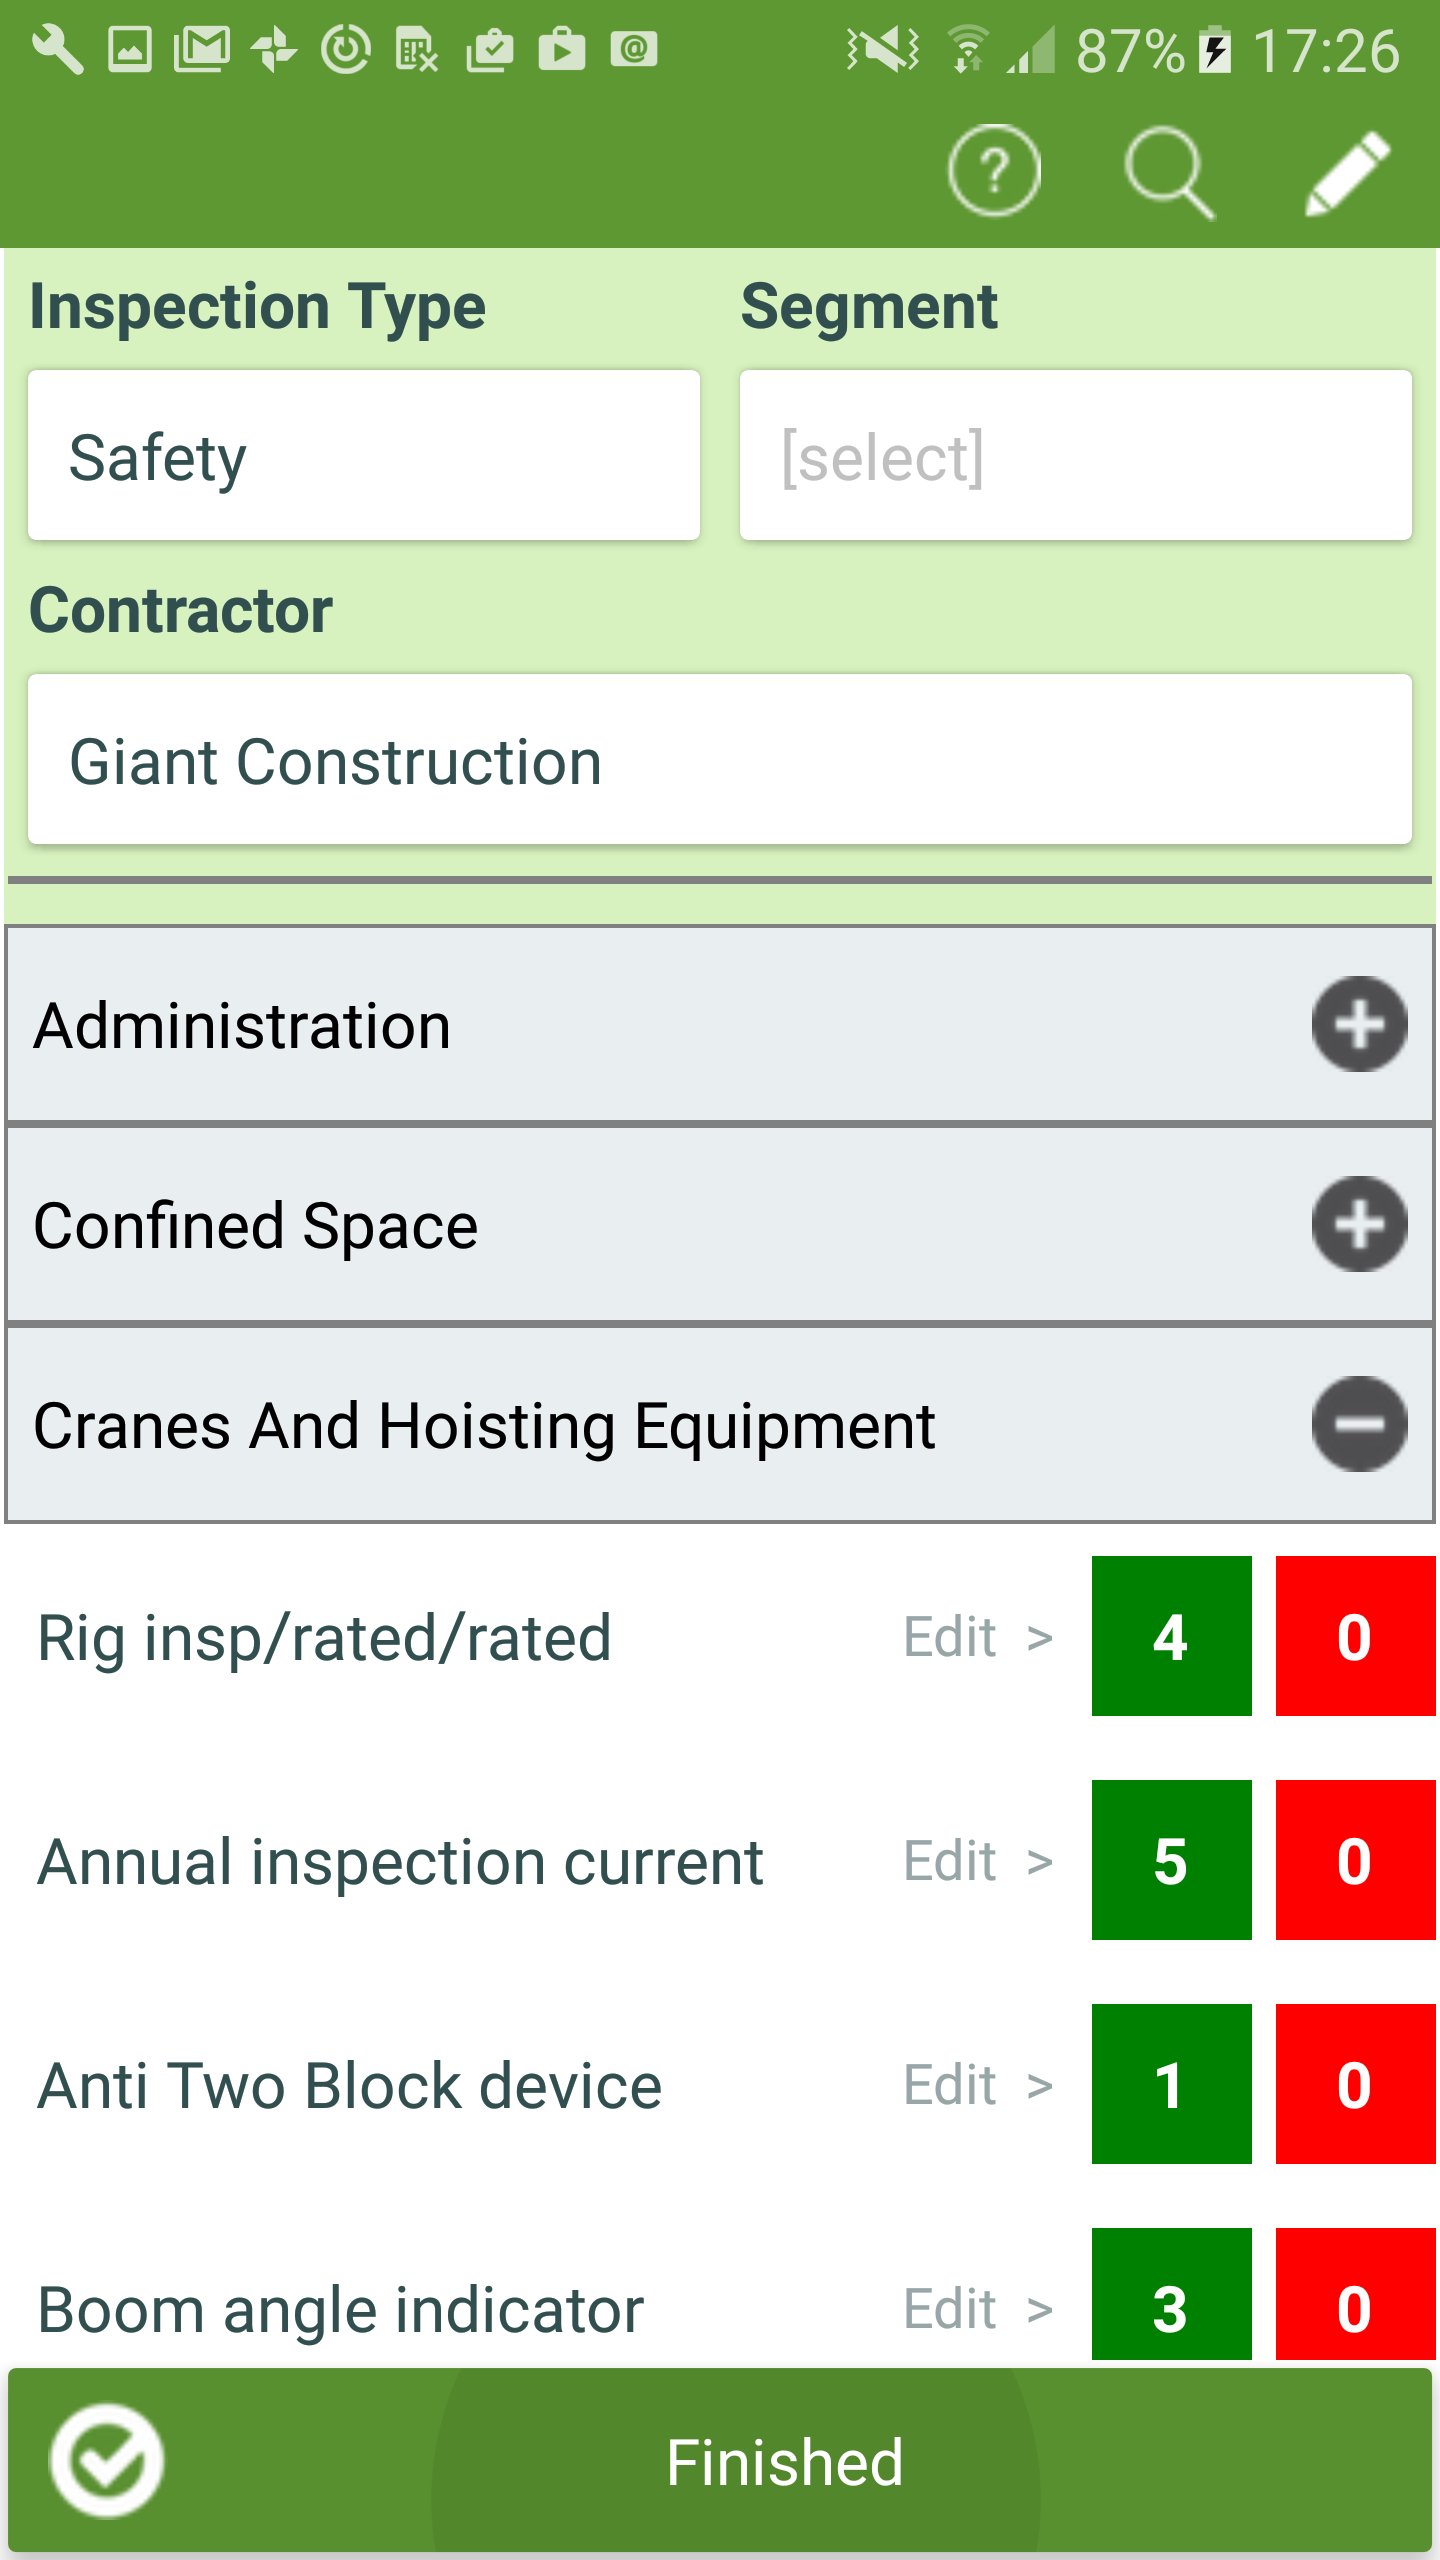
Task: Expand the Administration section plus icon
Action: 1359,1025
